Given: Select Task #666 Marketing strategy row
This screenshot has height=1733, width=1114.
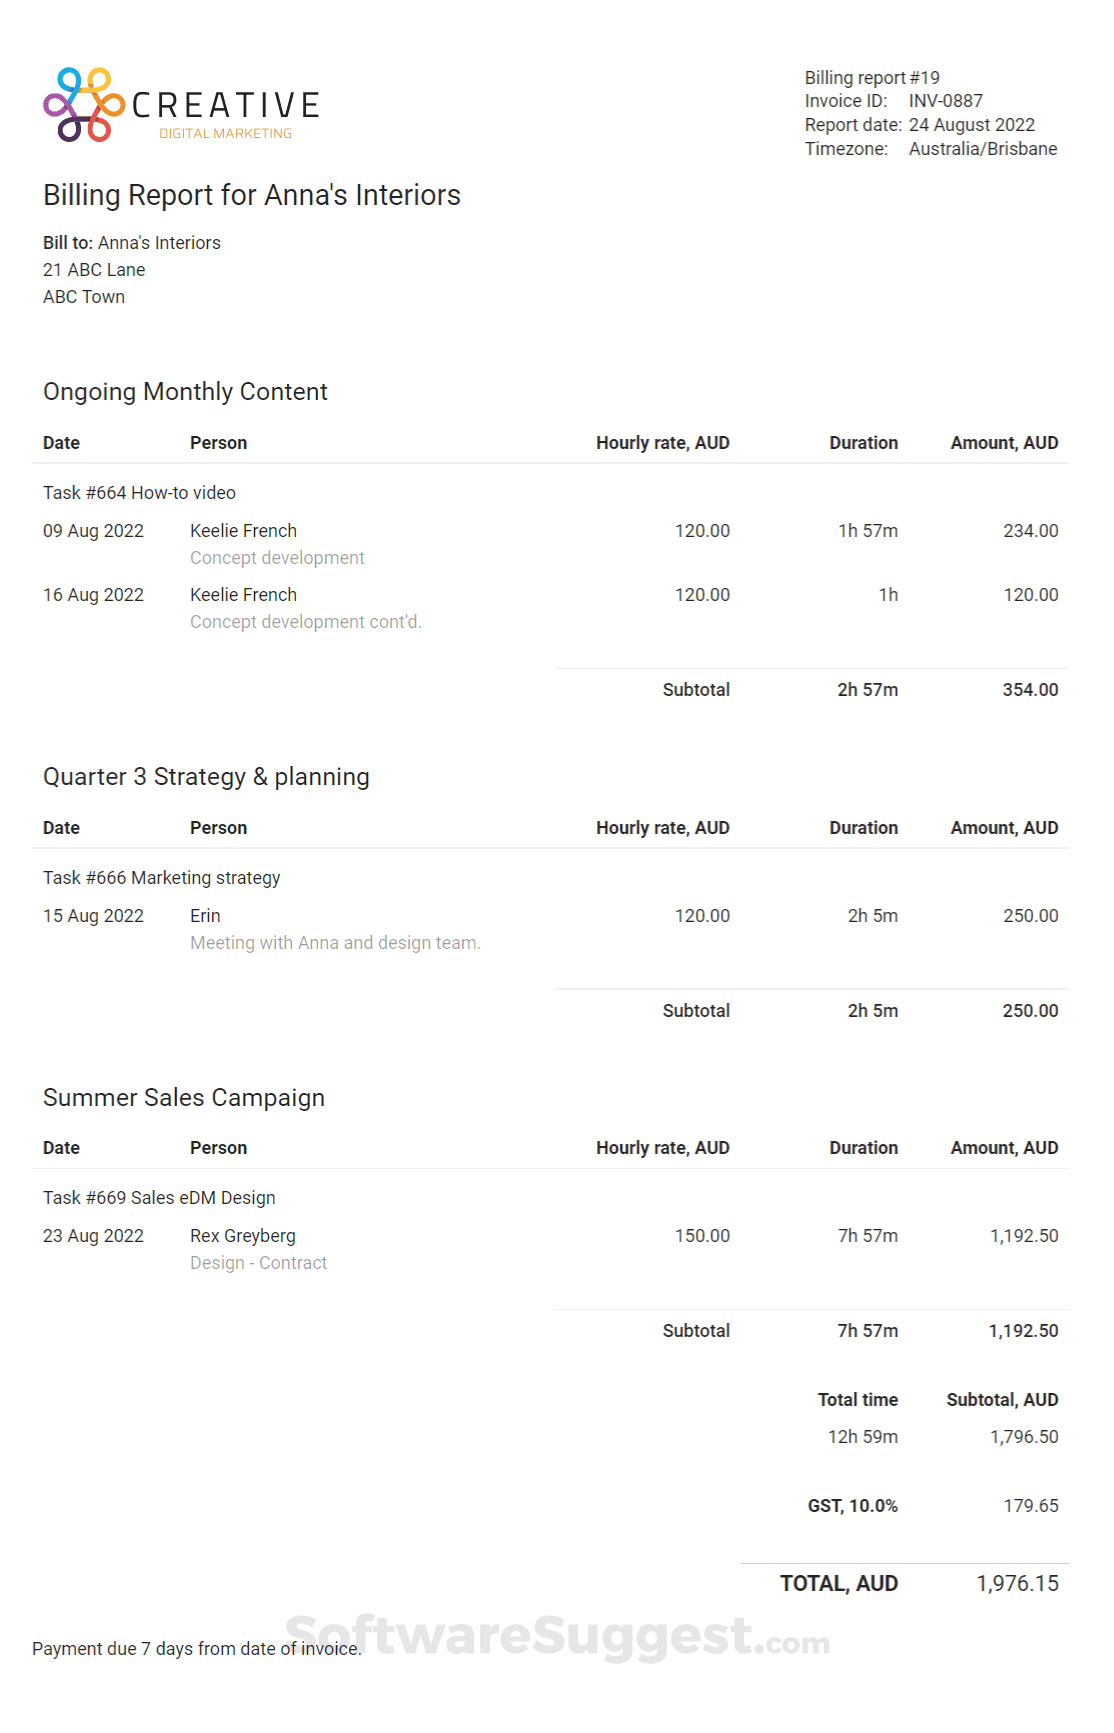Looking at the screenshot, I should 161,878.
